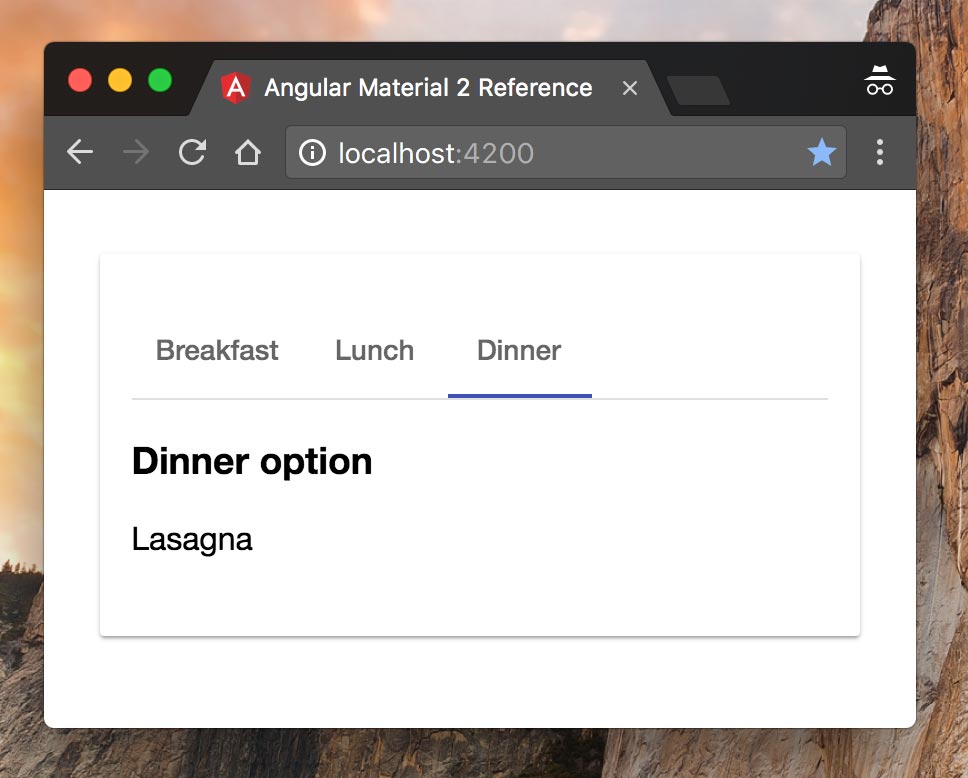Screen dimensions: 968x778
Task: Close the Angular Material 2 Reference tab
Action: pyautogui.click(x=630, y=88)
